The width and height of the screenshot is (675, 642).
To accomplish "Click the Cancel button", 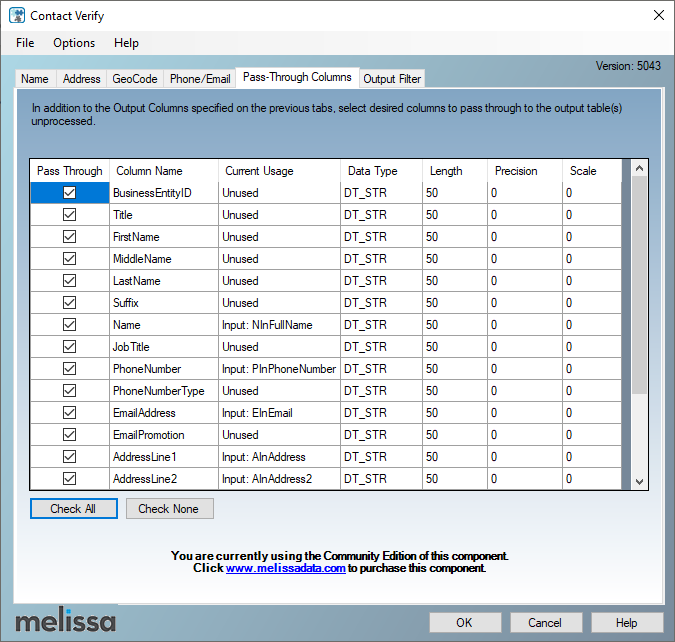I will (x=546, y=623).
